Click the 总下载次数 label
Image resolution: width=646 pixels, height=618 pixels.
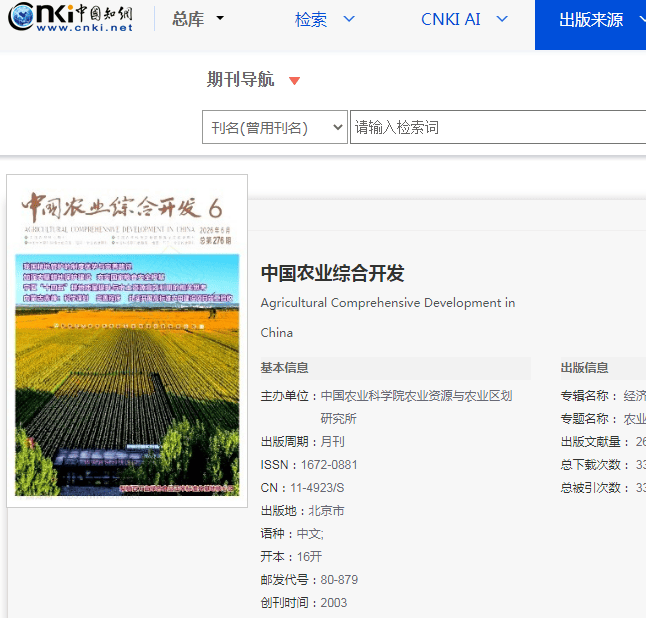pyautogui.click(x=595, y=465)
